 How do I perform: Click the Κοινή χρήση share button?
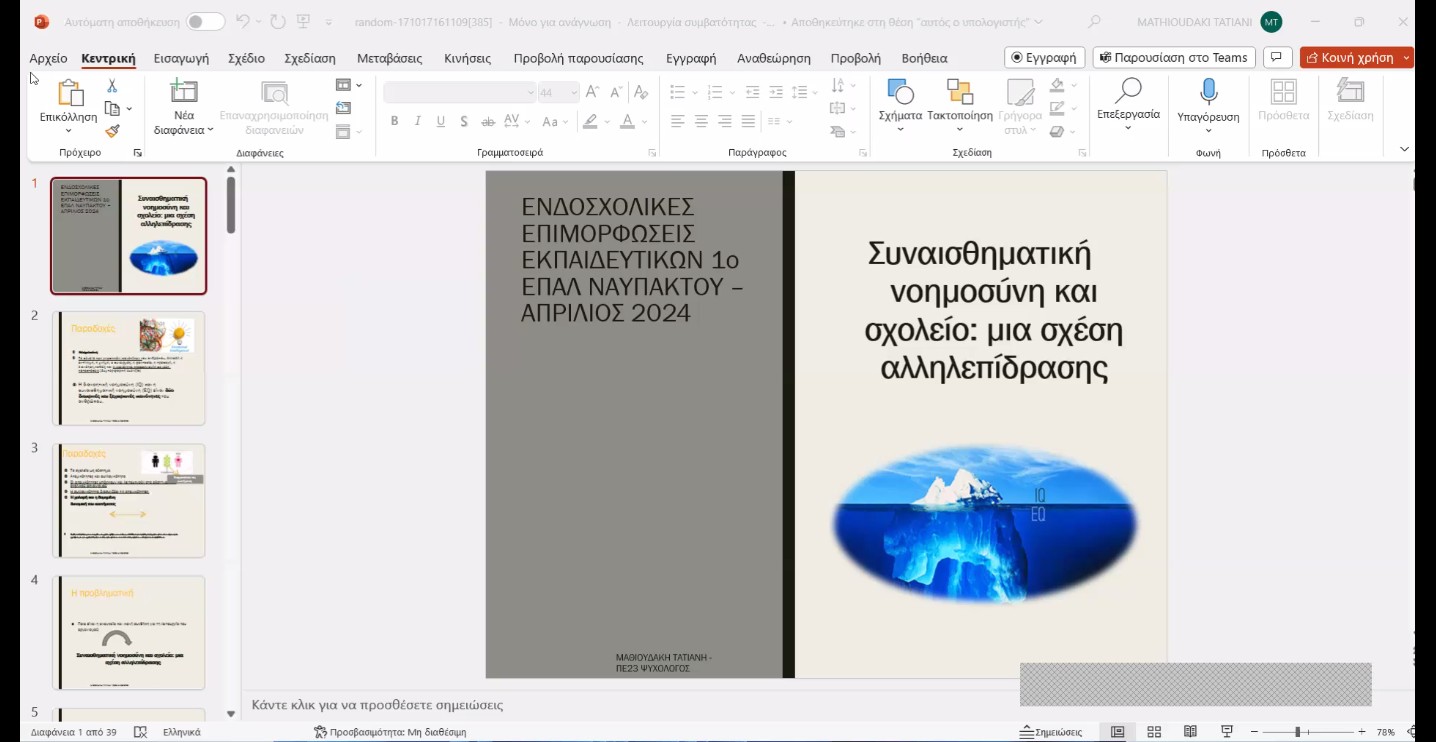1350,58
